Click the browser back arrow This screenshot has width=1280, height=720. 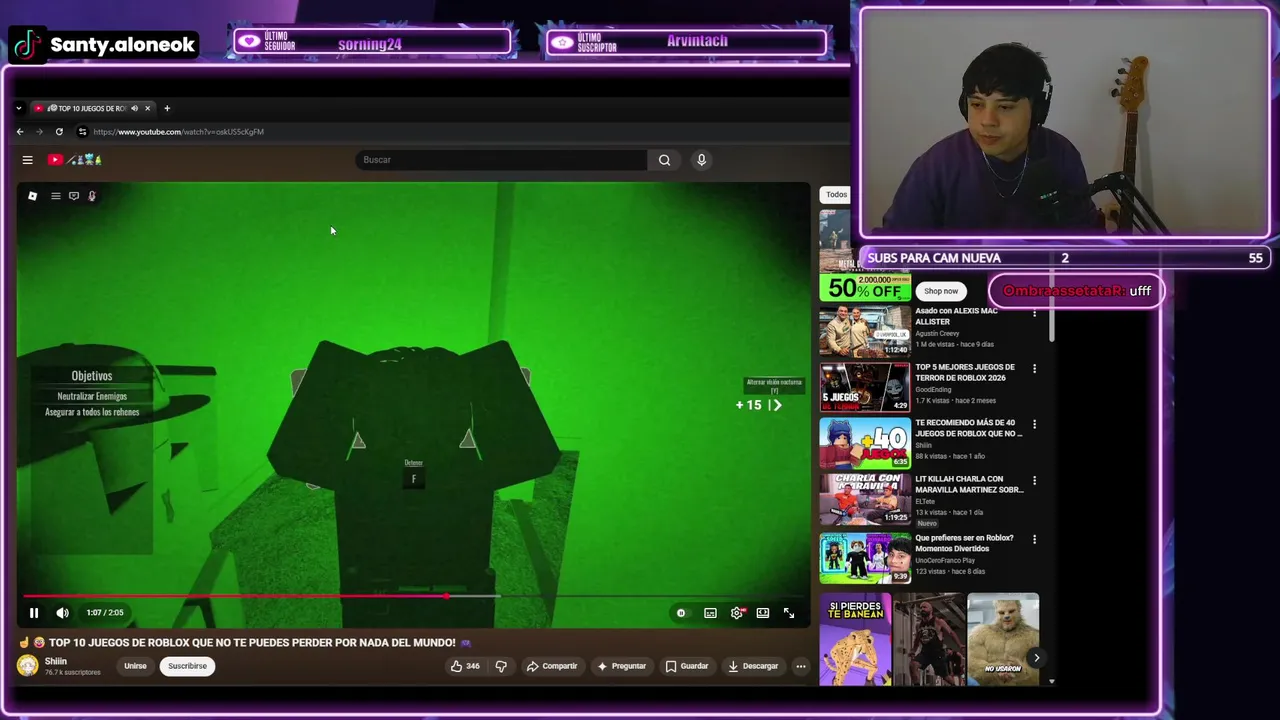pos(20,132)
